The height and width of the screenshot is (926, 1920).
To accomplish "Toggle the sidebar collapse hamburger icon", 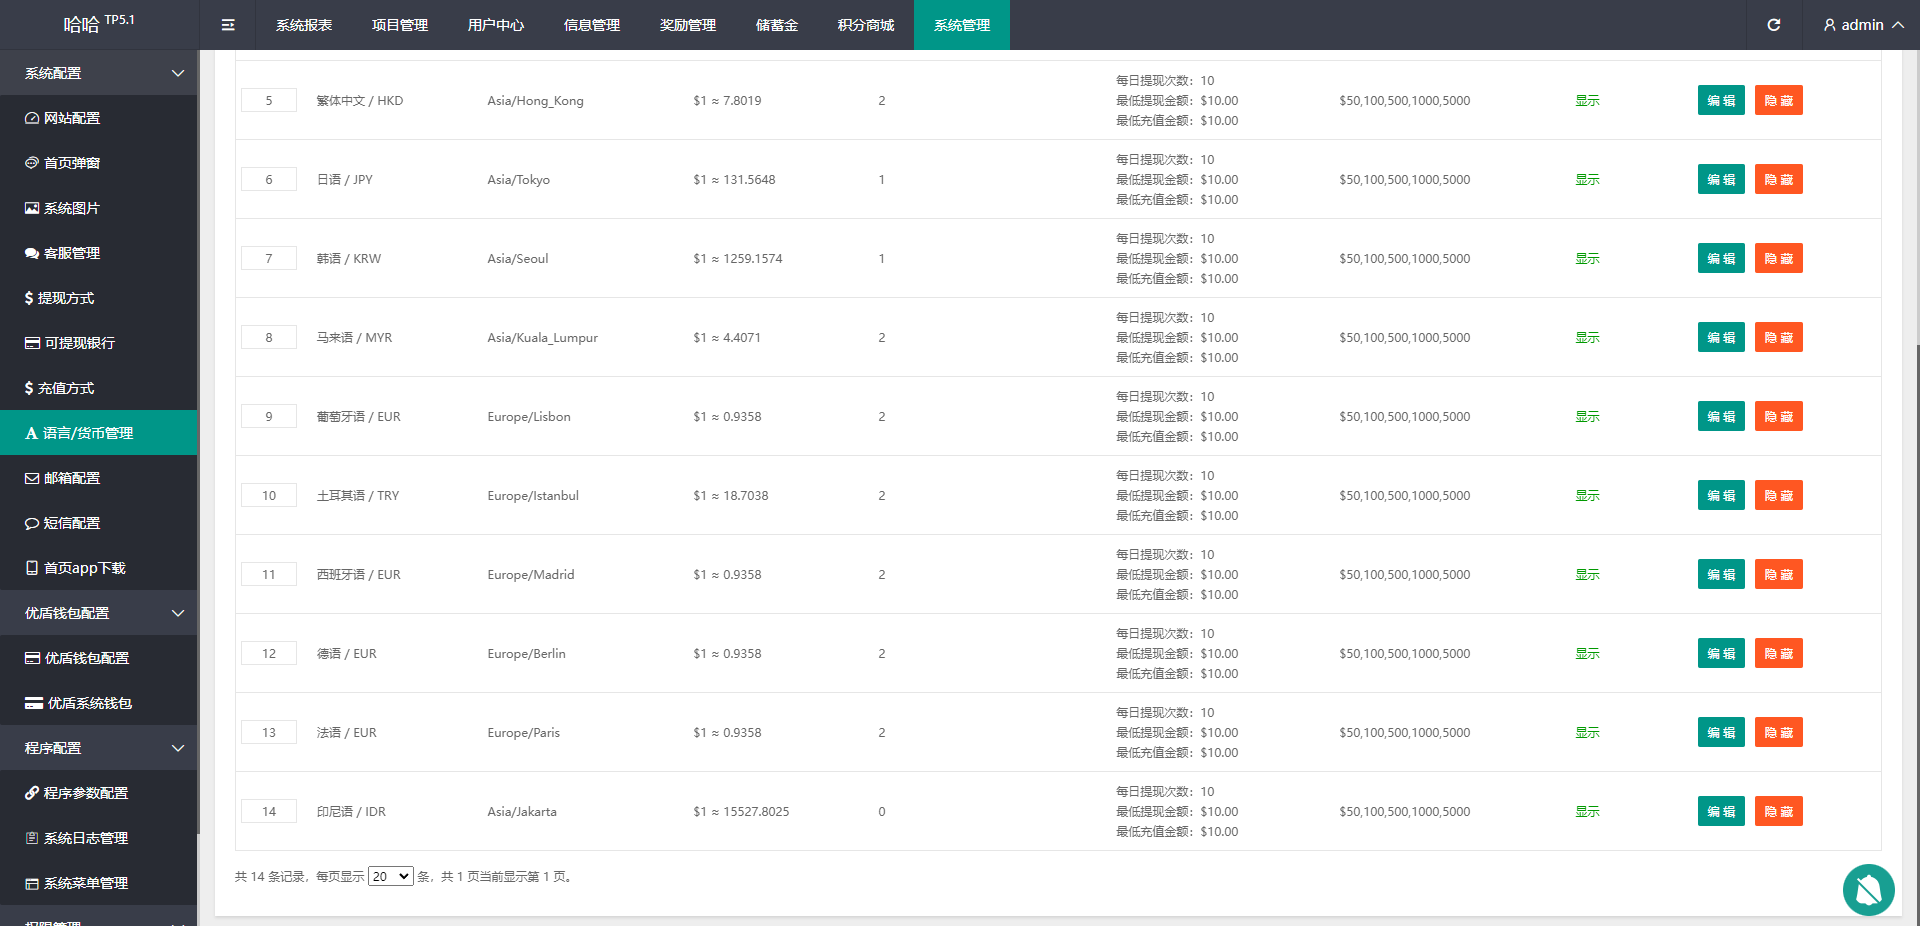I will [x=228, y=25].
